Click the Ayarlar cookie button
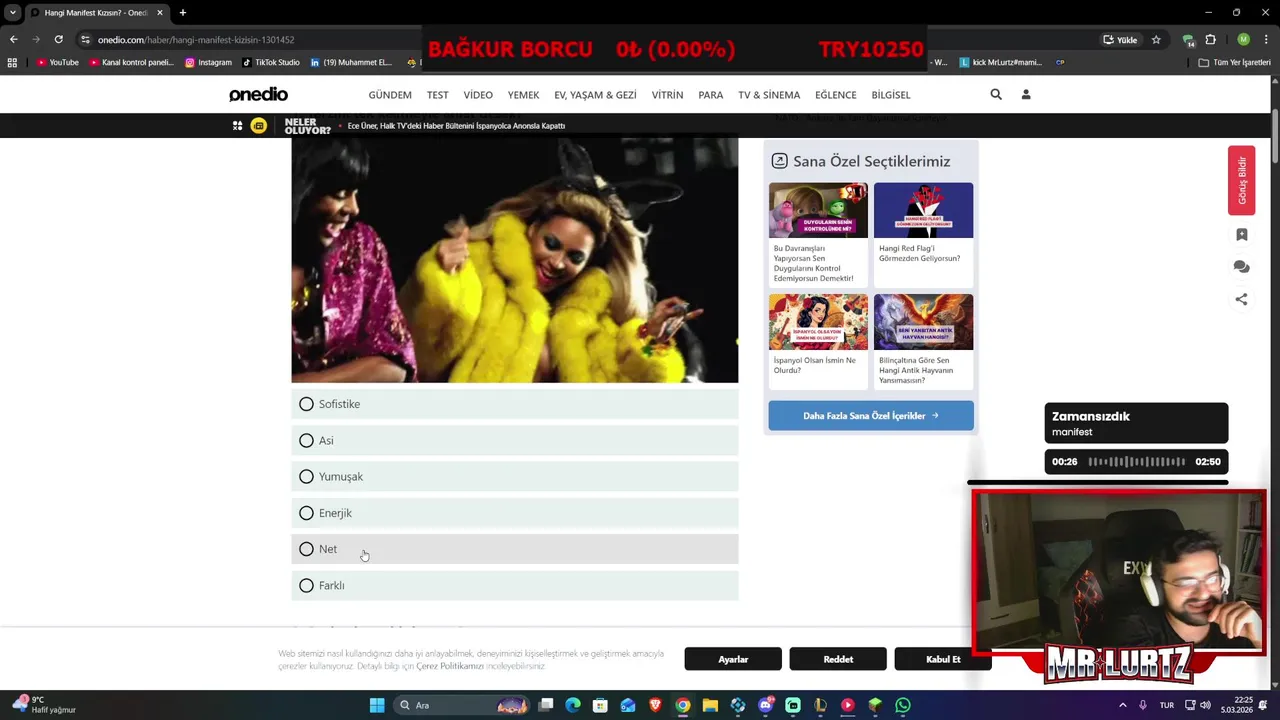Viewport: 1280px width, 720px height. point(733,659)
